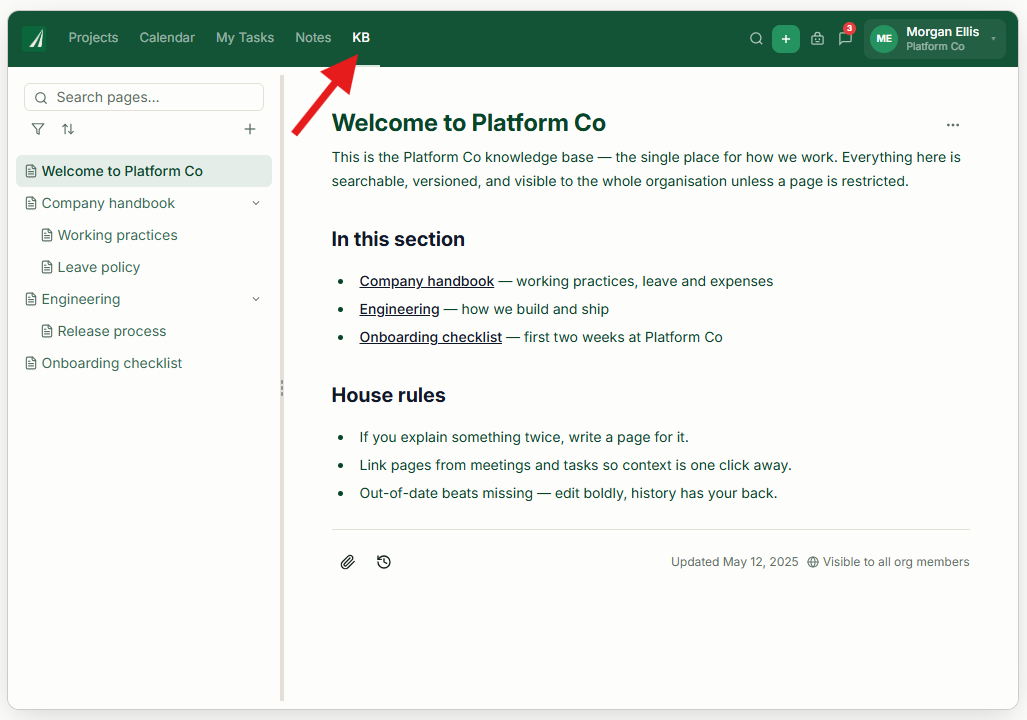1027x720 pixels.
Task: Open the robot assistant icon
Action: coord(817,39)
